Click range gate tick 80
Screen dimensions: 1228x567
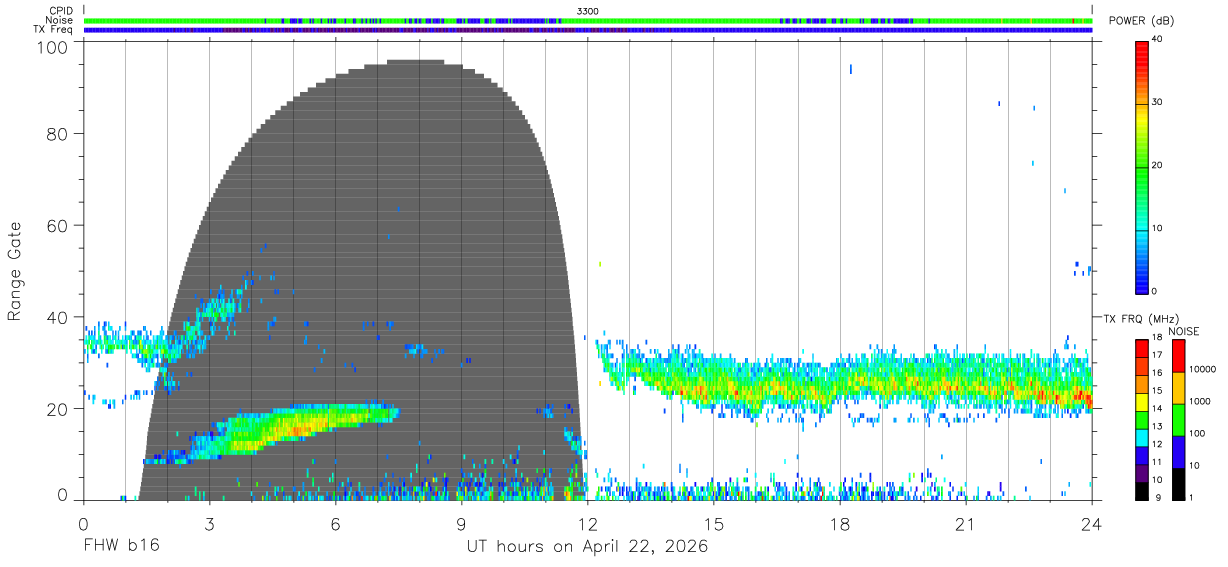(x=59, y=134)
